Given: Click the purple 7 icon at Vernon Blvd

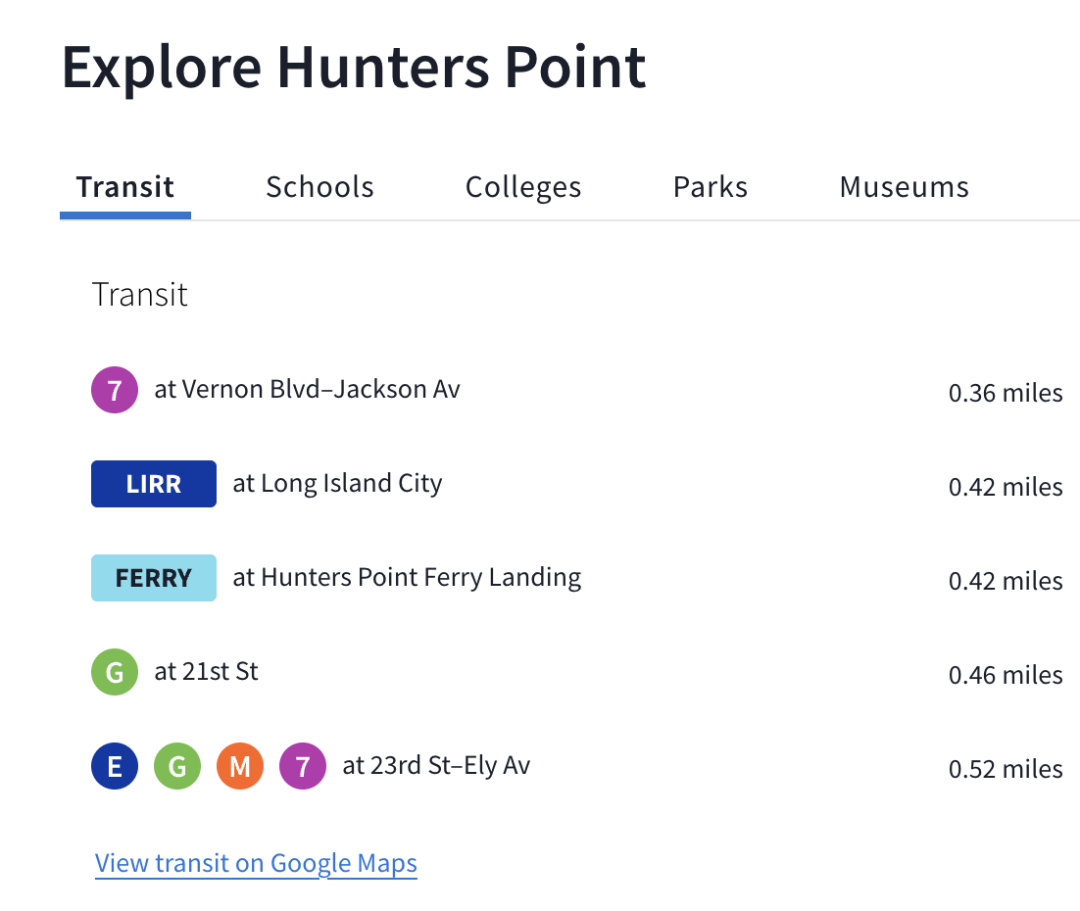Looking at the screenshot, I should 114,390.
